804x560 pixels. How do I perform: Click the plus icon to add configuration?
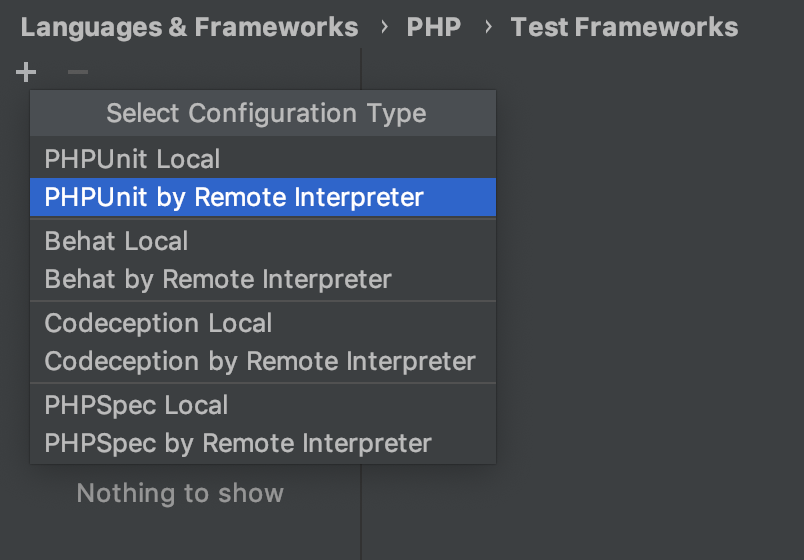pos(26,72)
